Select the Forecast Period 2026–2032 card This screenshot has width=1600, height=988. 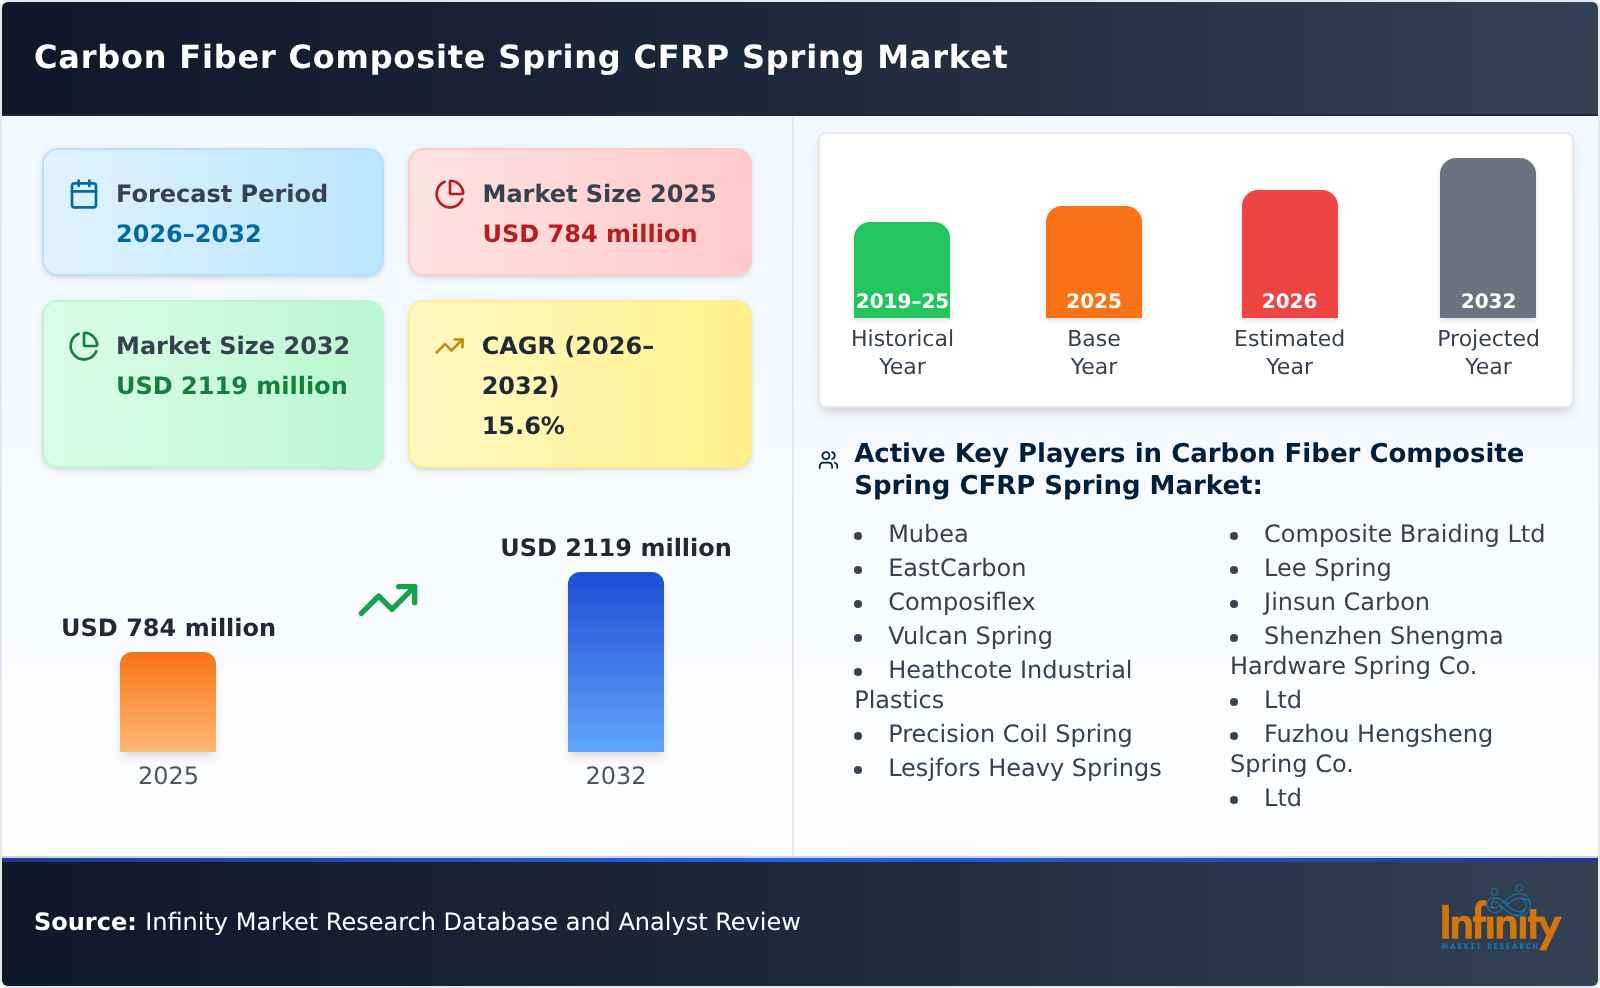coord(213,212)
